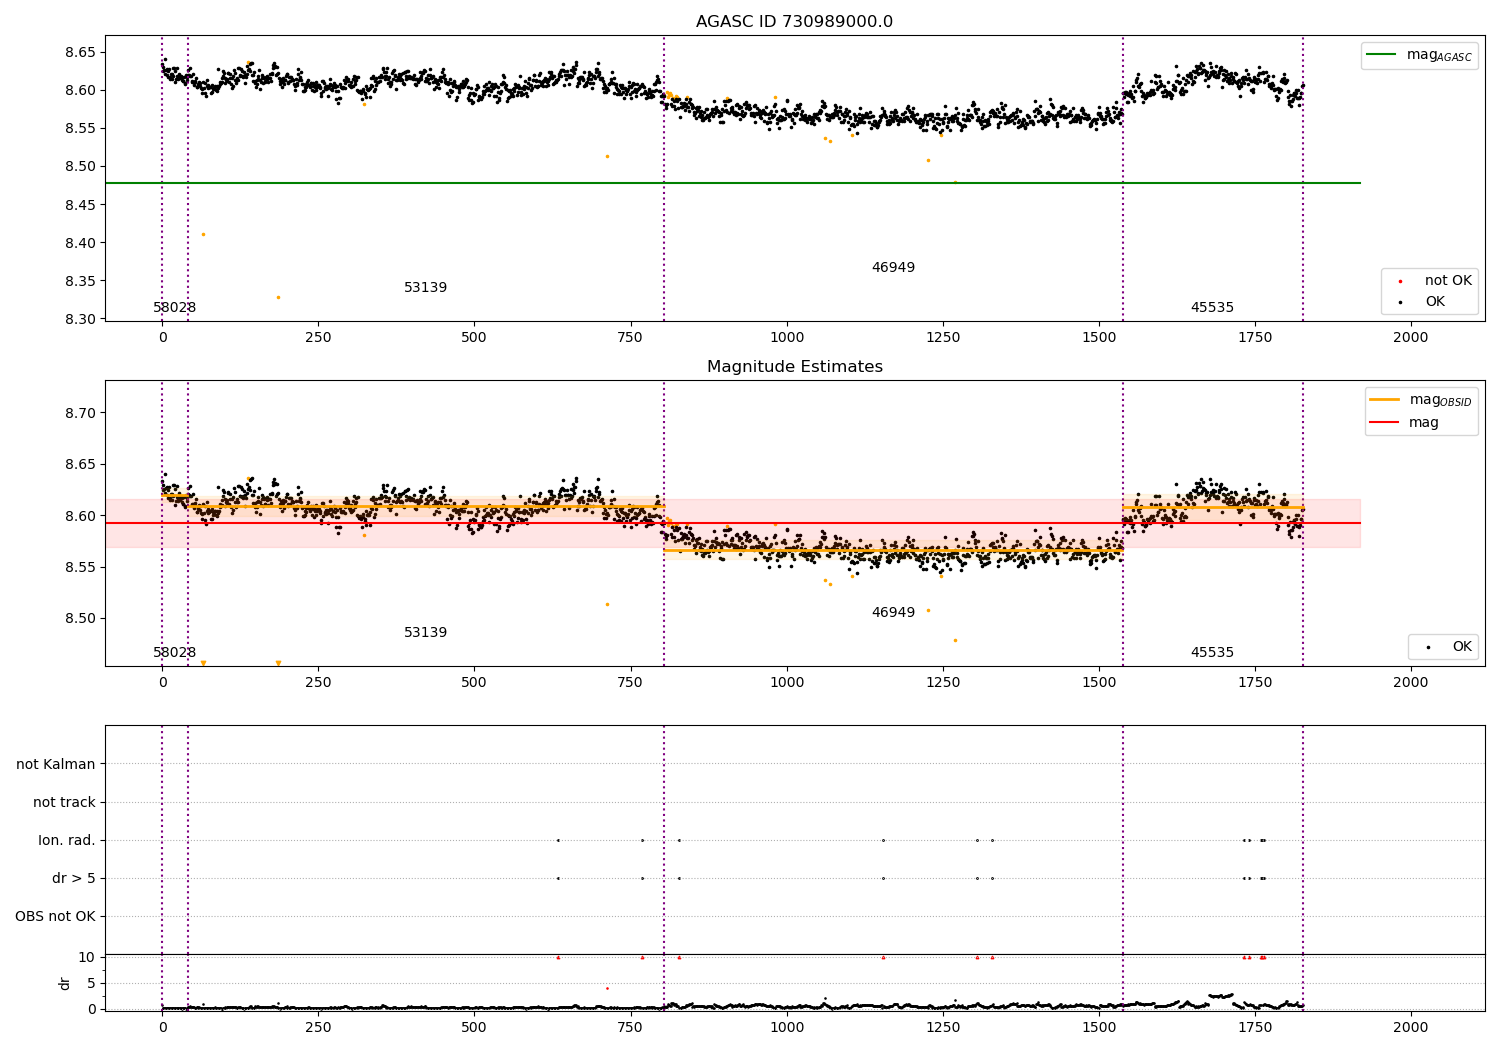Screen dimensions: 1500x1050
Task: Click y-tick 8.65 on top plot
Action: 80,52
